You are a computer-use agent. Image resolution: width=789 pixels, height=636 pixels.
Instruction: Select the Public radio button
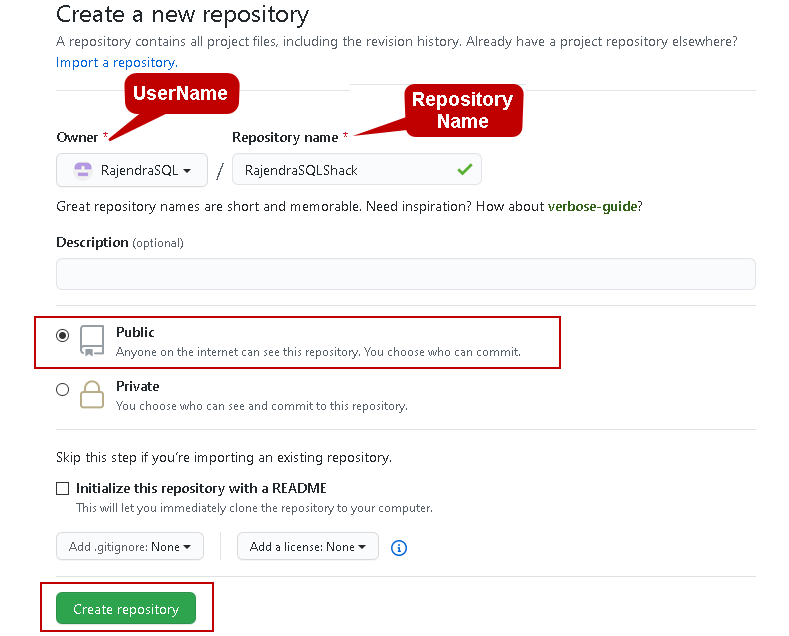(x=63, y=336)
